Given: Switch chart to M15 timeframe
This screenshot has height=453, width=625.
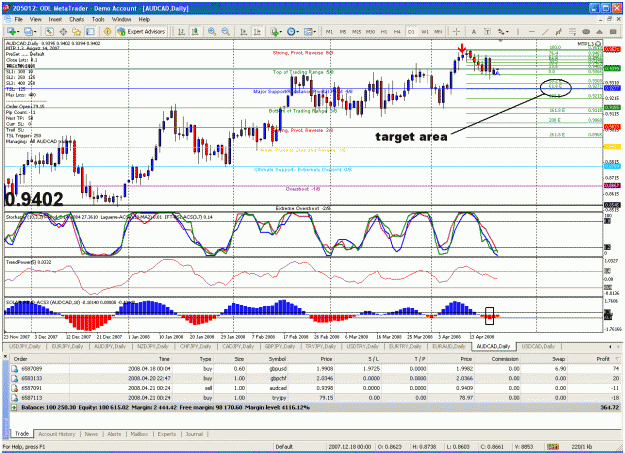Looking at the screenshot, I should [x=356, y=32].
